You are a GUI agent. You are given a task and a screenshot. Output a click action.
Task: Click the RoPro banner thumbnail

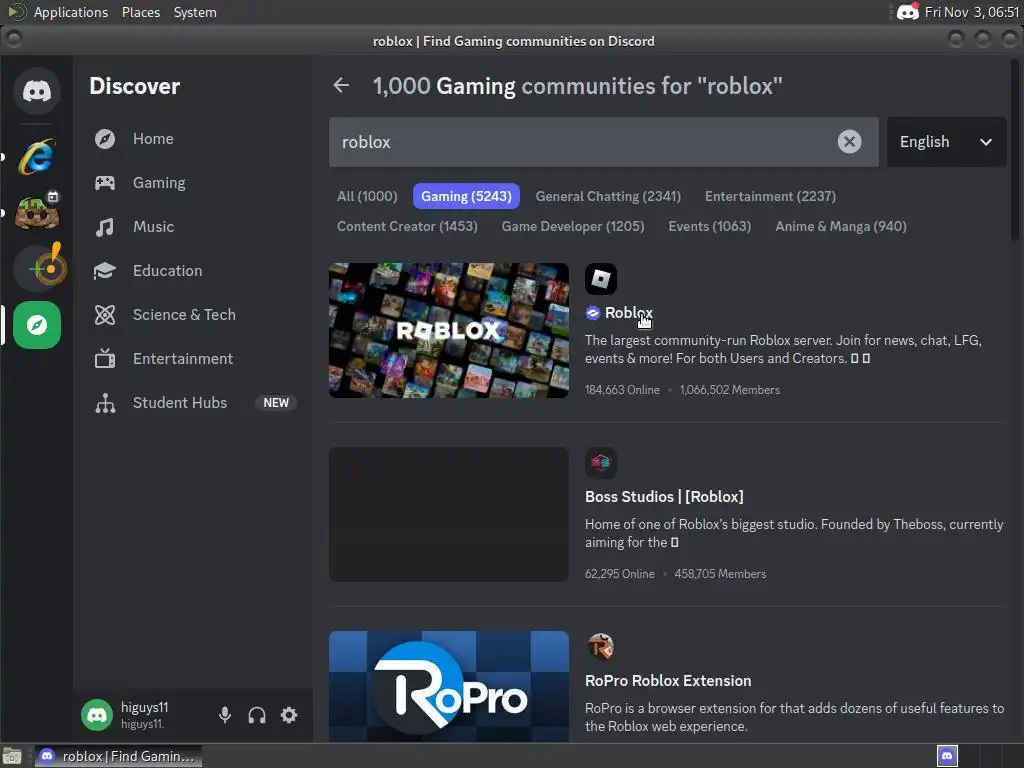tap(449, 686)
